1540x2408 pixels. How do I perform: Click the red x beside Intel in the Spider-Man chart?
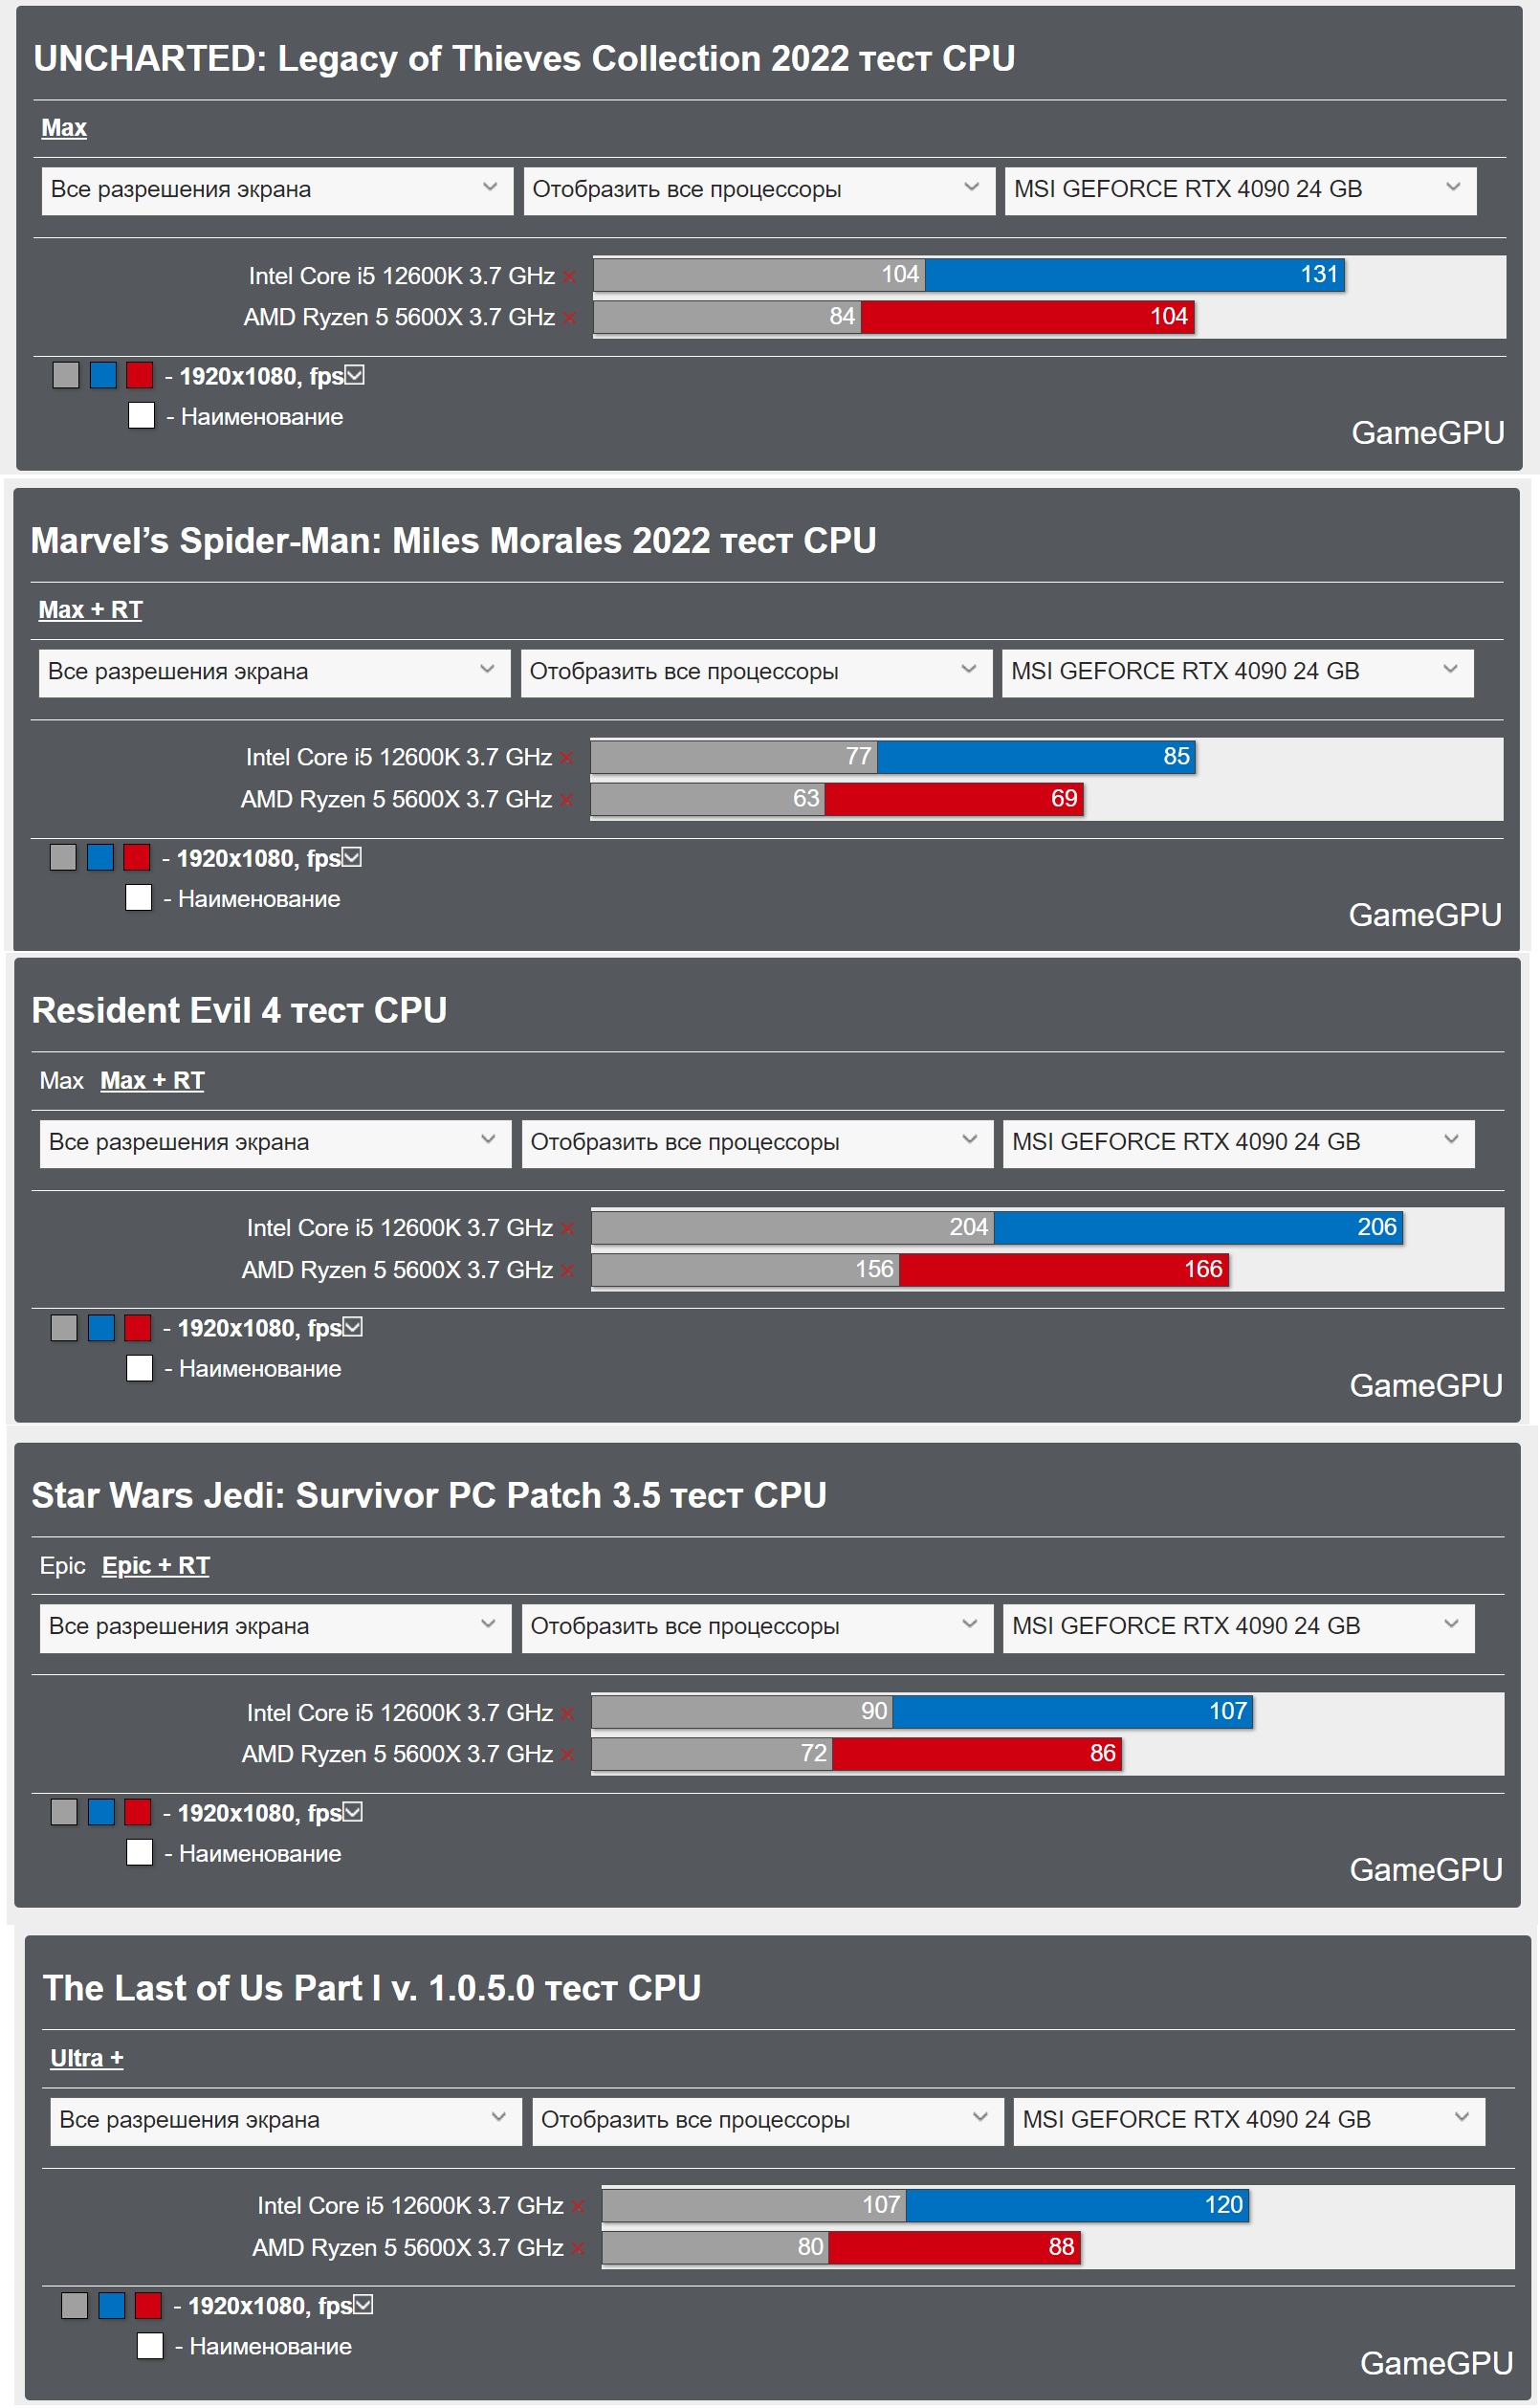click(x=566, y=759)
